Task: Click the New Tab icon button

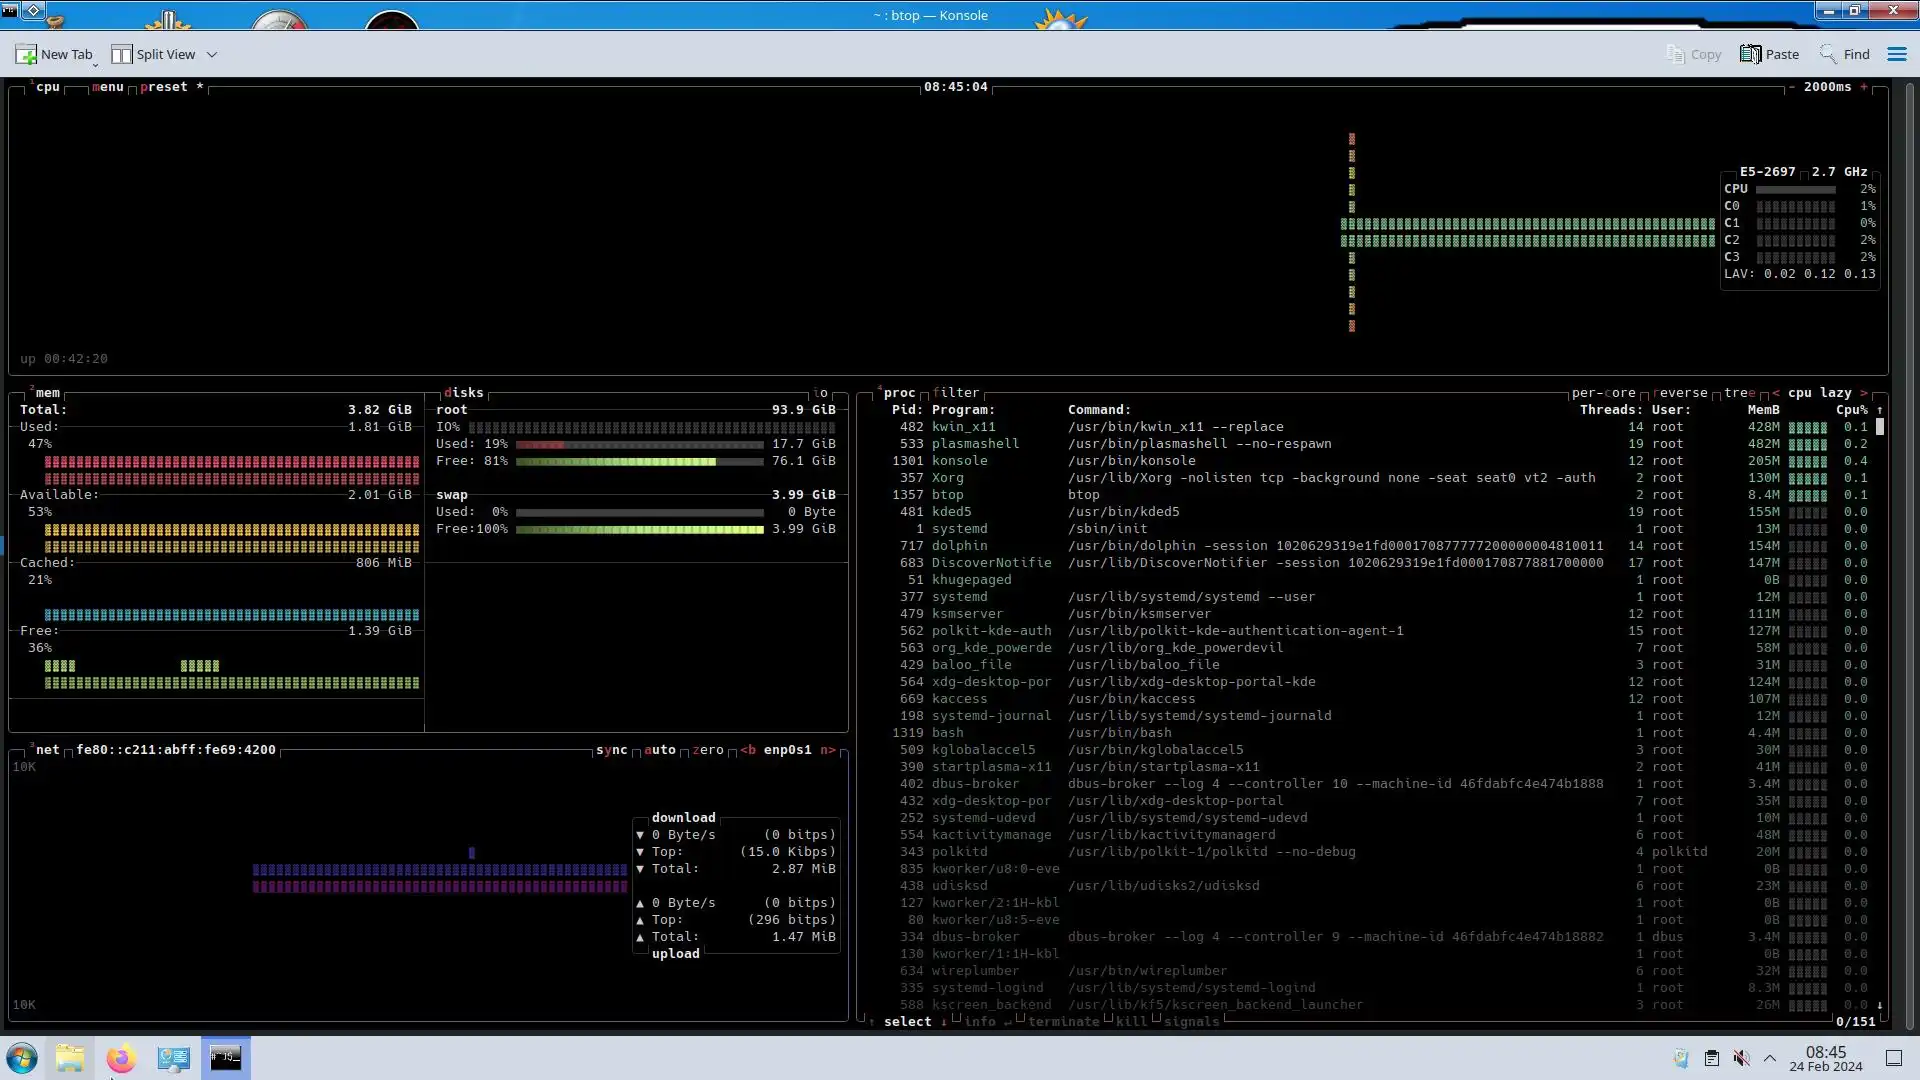Action: (x=26, y=54)
